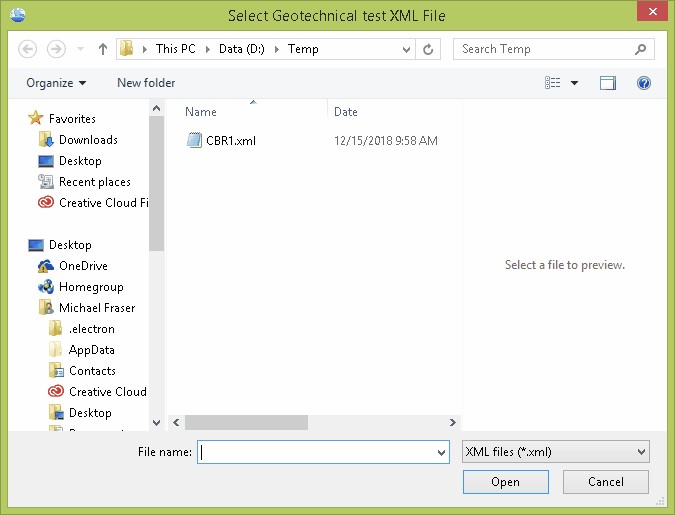Sort files by the Date column header
Screen dimensions: 675x515
coord(346,112)
